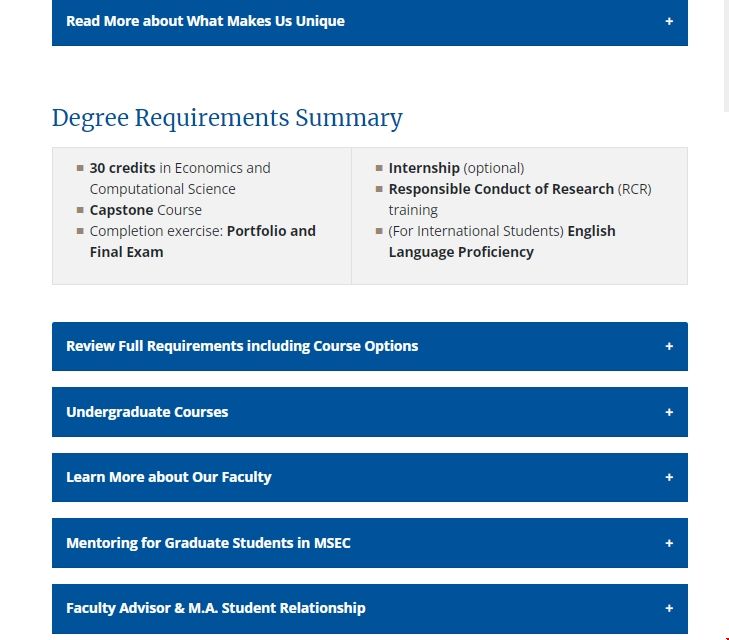This screenshot has height=640, width=729.
Task: Click the 'Internship' optional requirement text
Action: click(424, 168)
